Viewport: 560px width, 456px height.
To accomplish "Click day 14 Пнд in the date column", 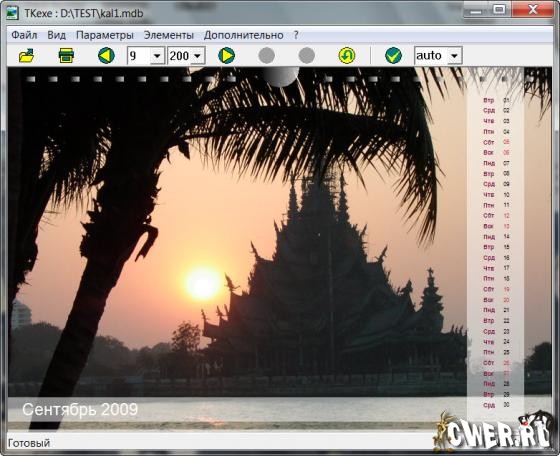I will 496,237.
